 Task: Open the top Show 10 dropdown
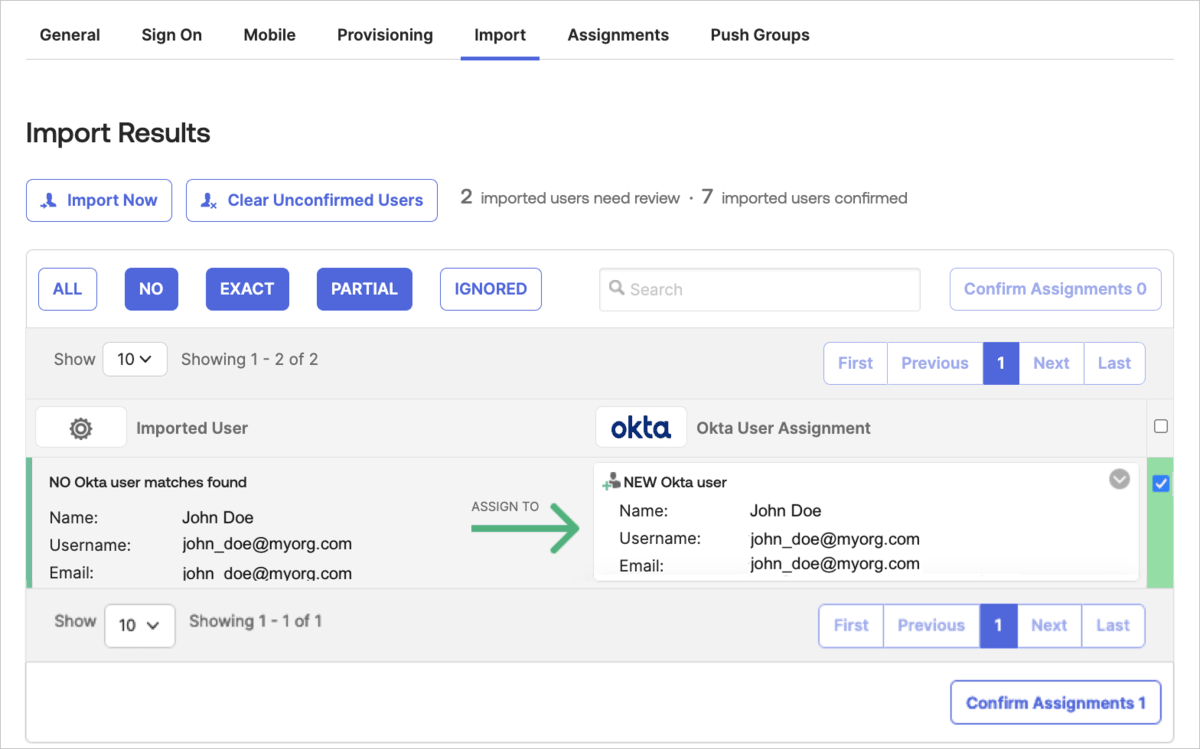click(135, 359)
